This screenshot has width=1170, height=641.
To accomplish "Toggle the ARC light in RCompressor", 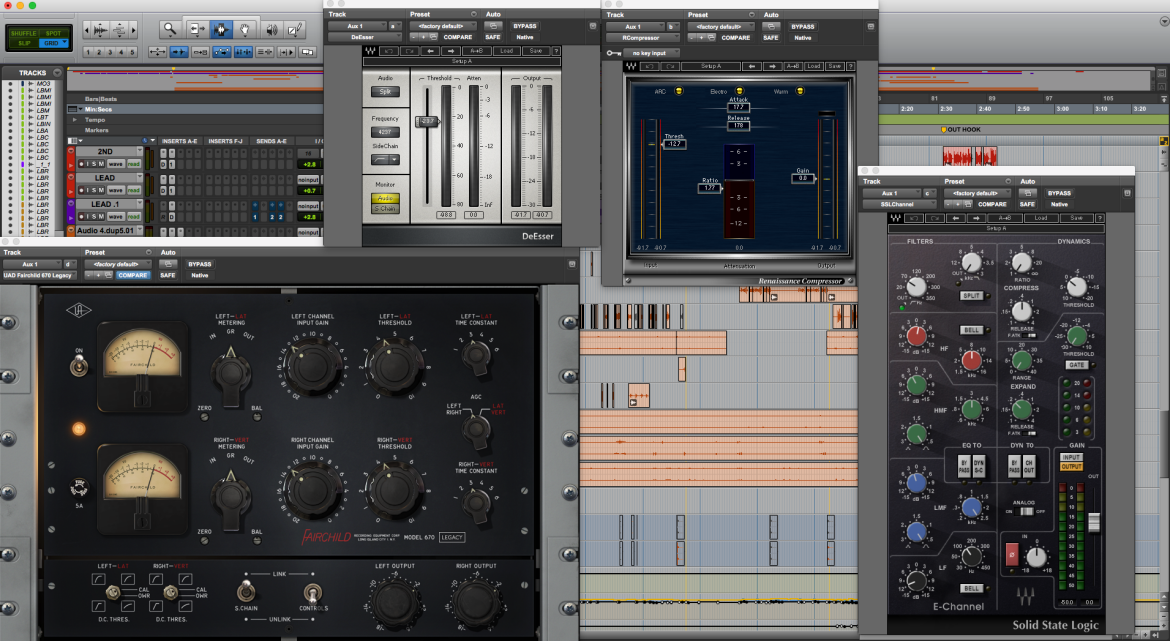I will tap(679, 91).
